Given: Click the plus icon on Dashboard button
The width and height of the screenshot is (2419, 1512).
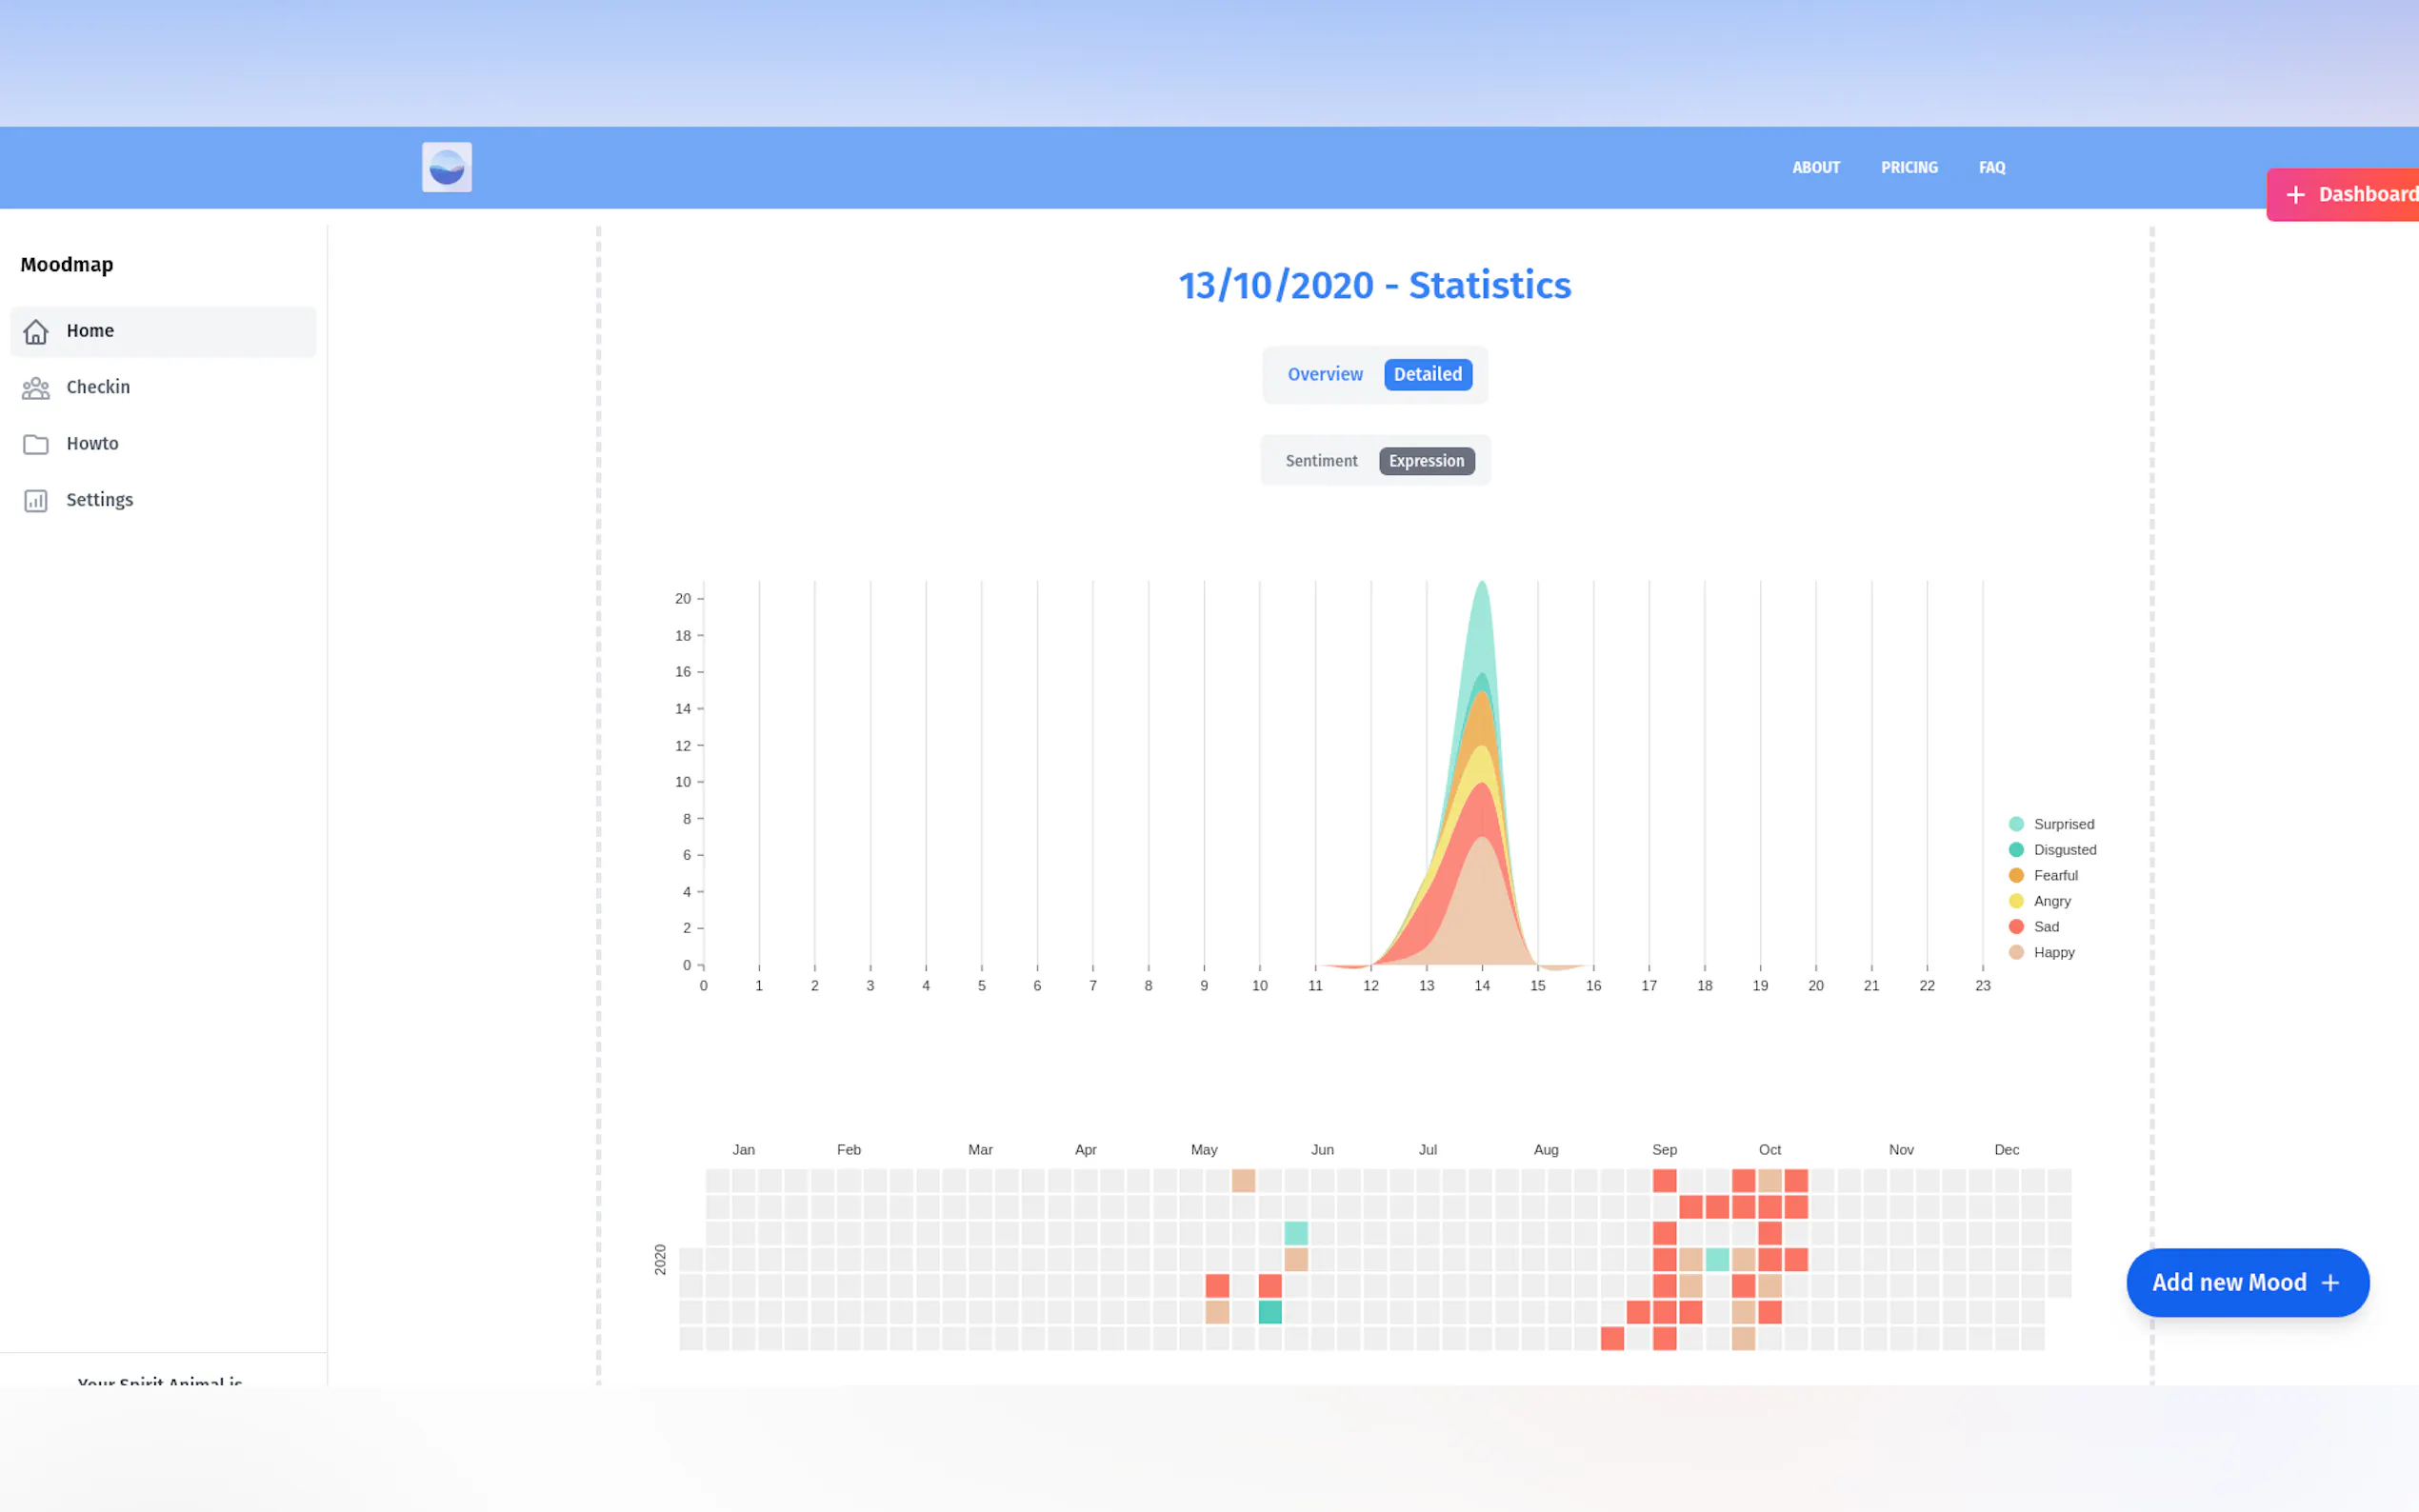Looking at the screenshot, I should click(2295, 195).
